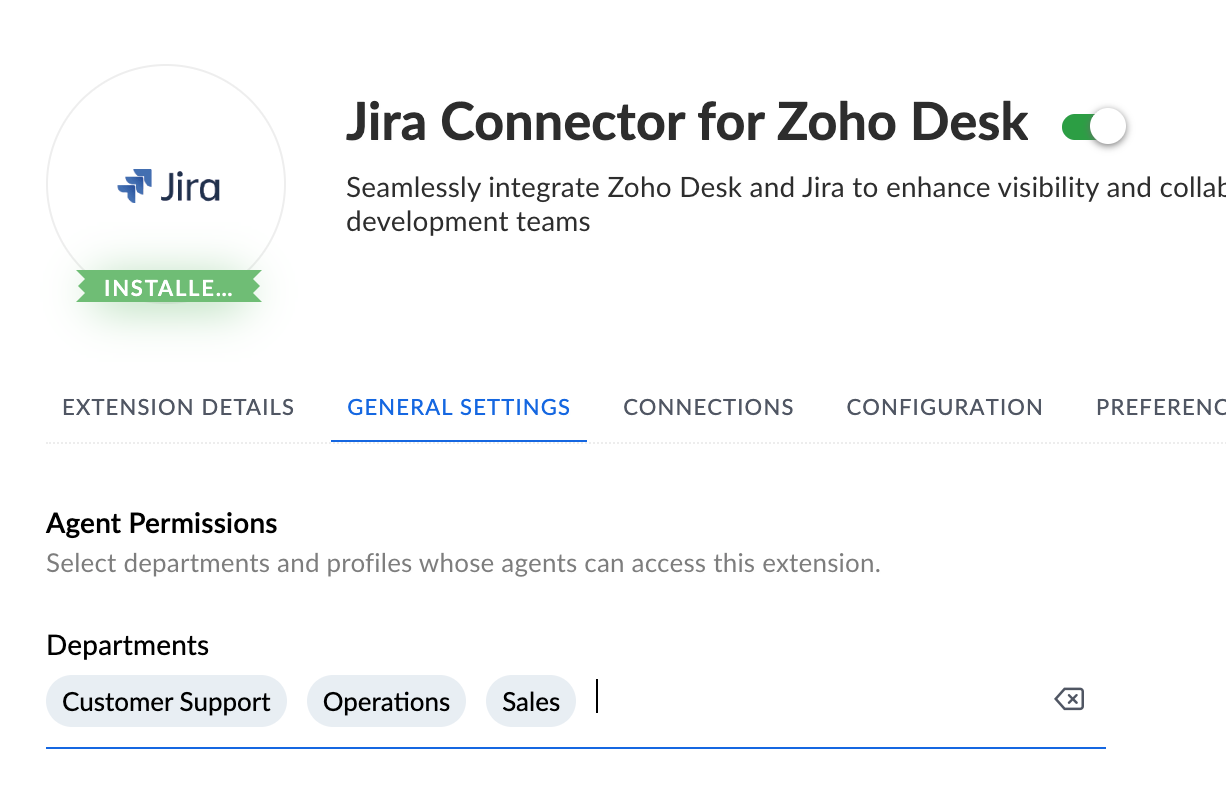Click the Jira Connector for Zoho Desk title
The image size is (1226, 788).
[686, 123]
